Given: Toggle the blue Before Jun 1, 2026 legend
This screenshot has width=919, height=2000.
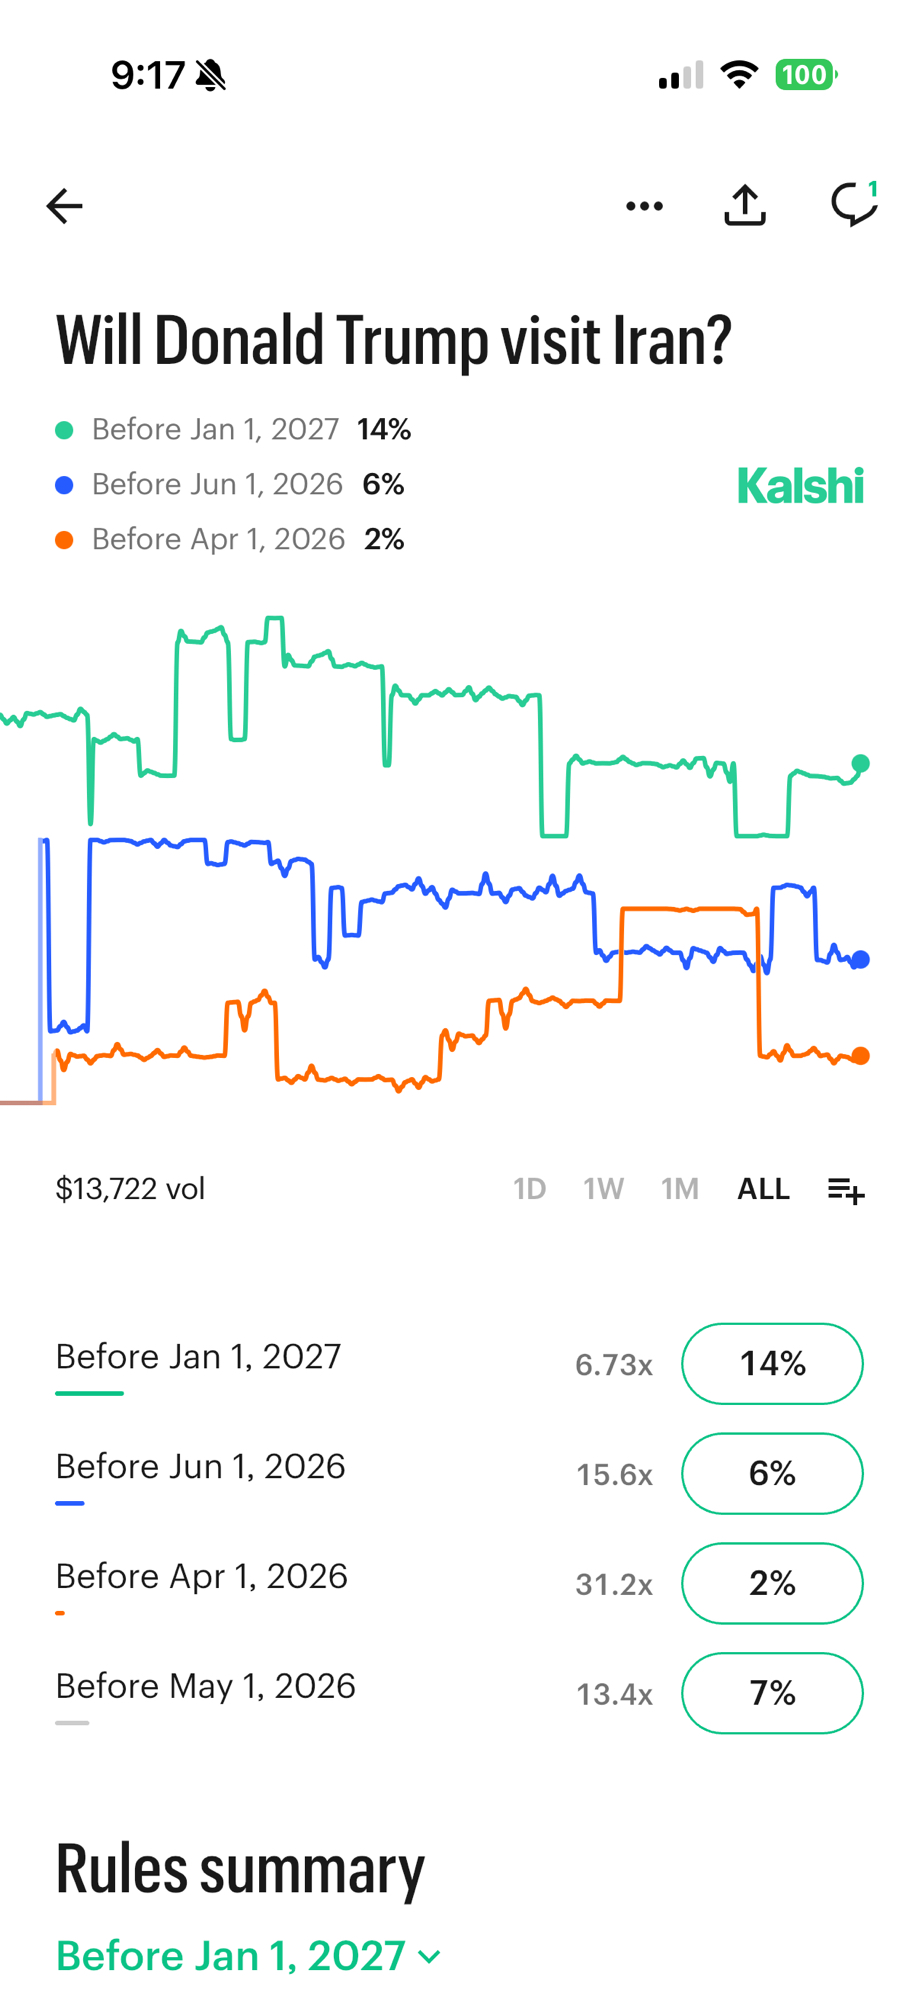Looking at the screenshot, I should pos(217,485).
